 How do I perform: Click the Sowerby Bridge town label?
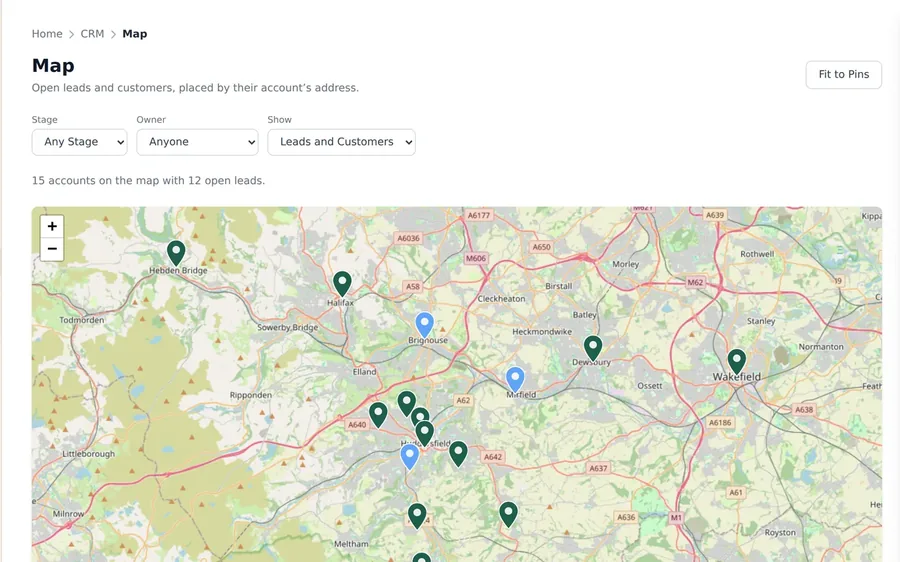(288, 327)
